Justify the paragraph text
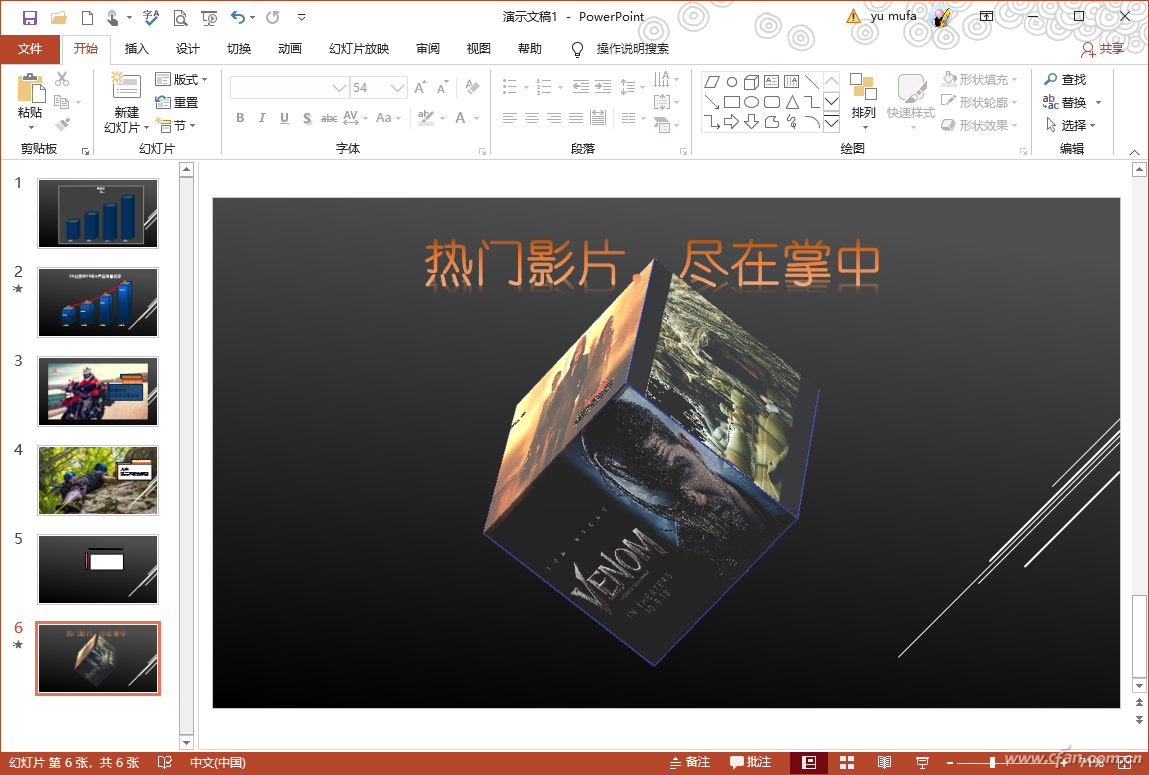This screenshot has height=775, width=1149. 576,117
